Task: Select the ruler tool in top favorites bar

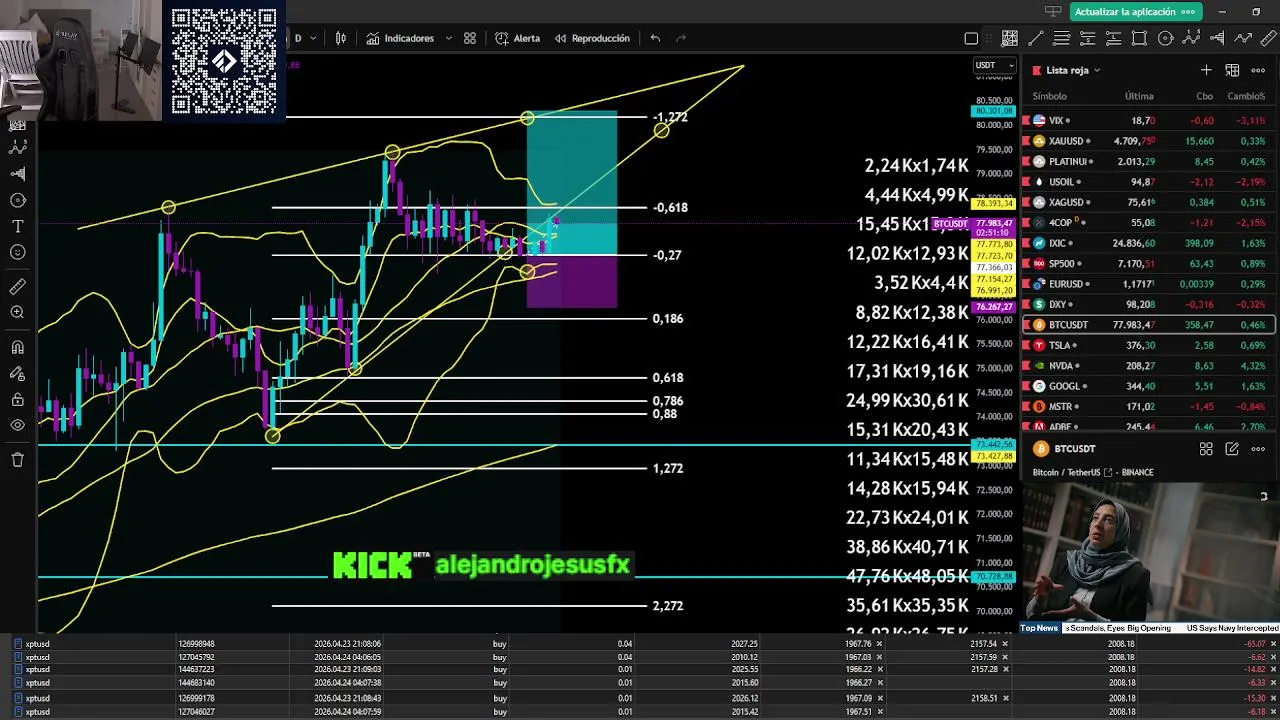Action: [x=1269, y=38]
